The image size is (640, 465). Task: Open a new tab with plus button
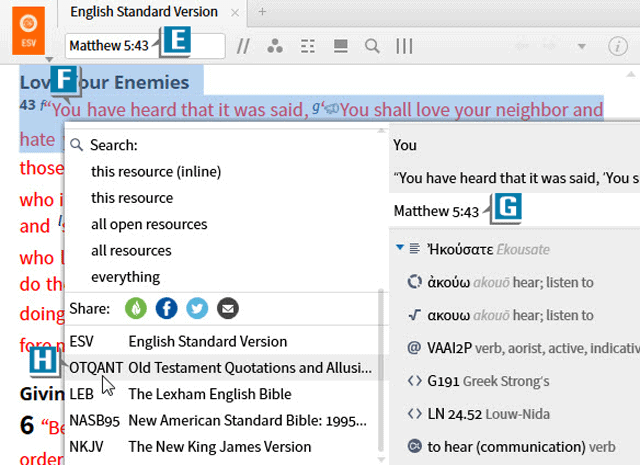(x=263, y=12)
